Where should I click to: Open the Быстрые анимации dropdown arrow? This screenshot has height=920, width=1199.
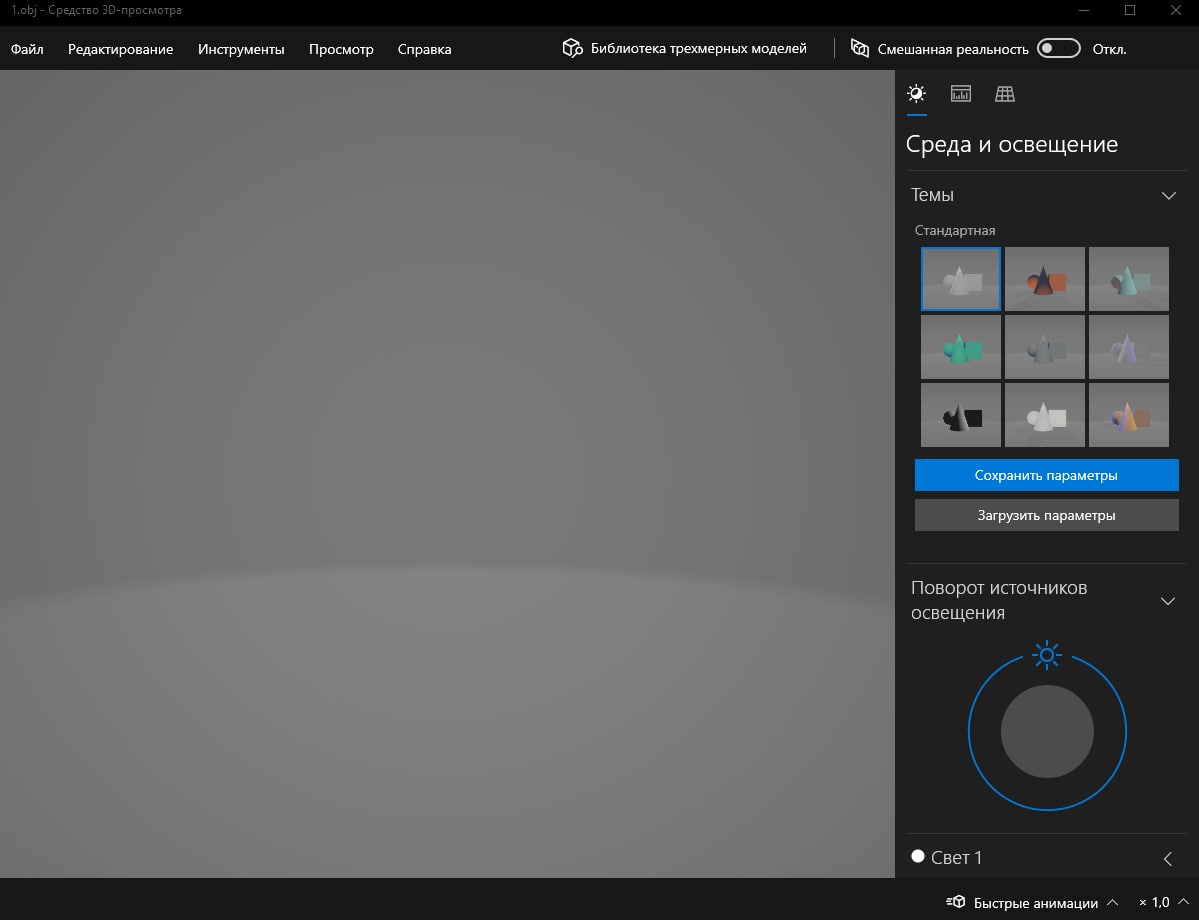[1113, 902]
